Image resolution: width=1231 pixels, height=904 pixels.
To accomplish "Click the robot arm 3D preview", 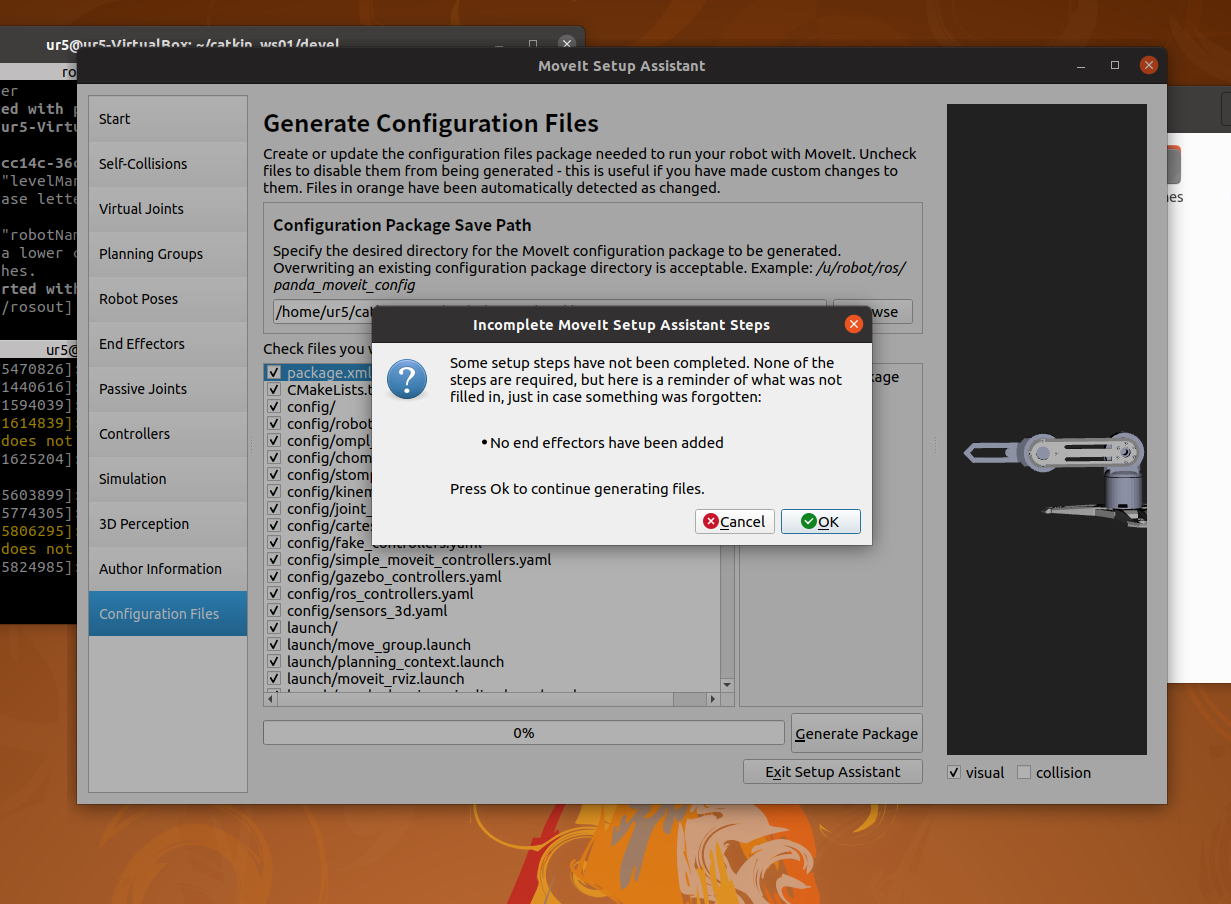I will [x=1047, y=430].
